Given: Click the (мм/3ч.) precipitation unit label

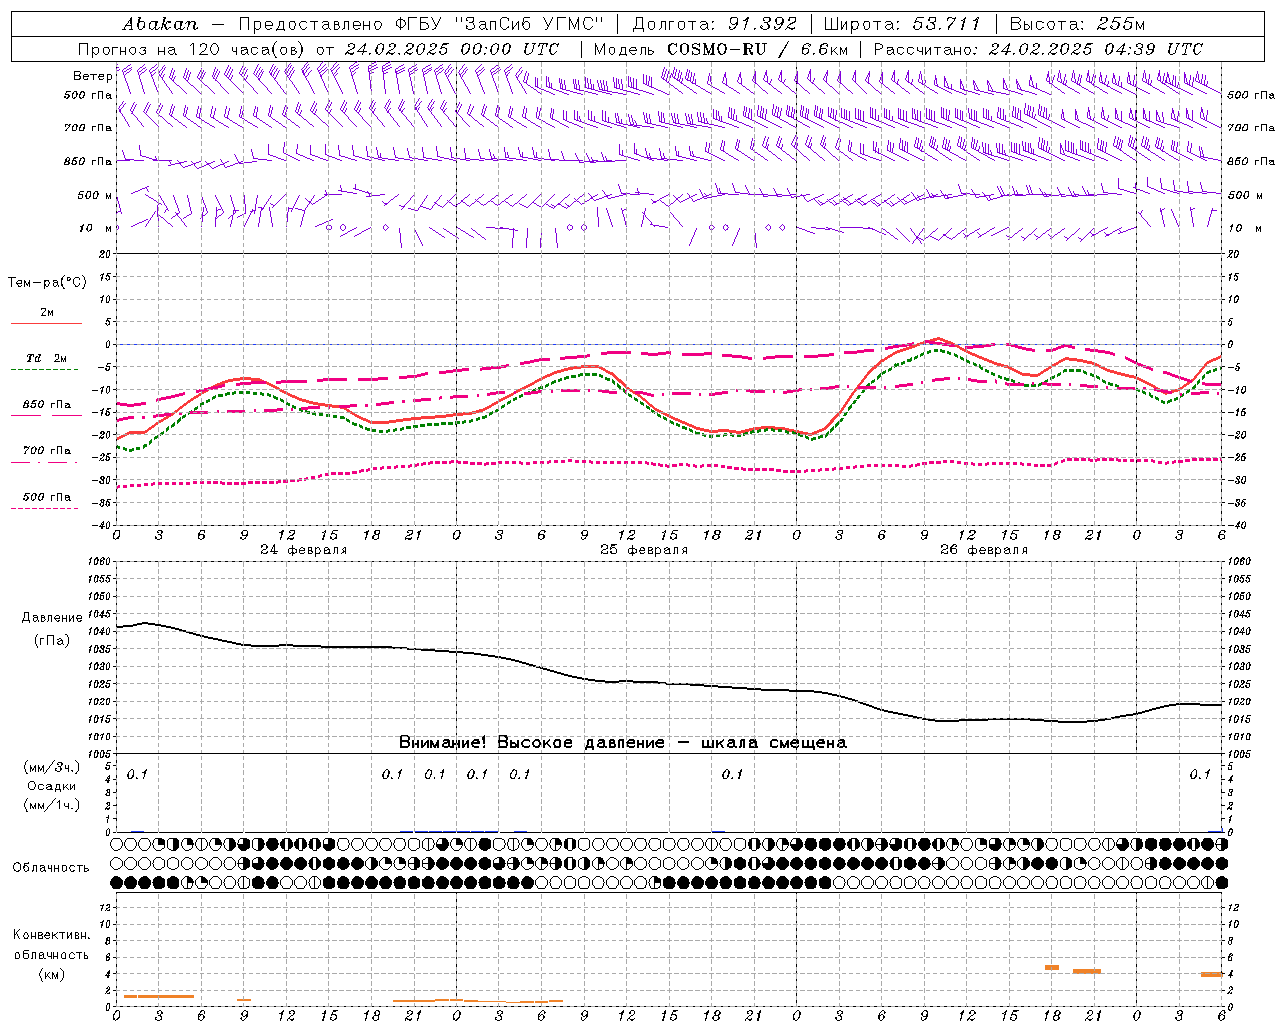Looking at the screenshot, I should tap(52, 767).
